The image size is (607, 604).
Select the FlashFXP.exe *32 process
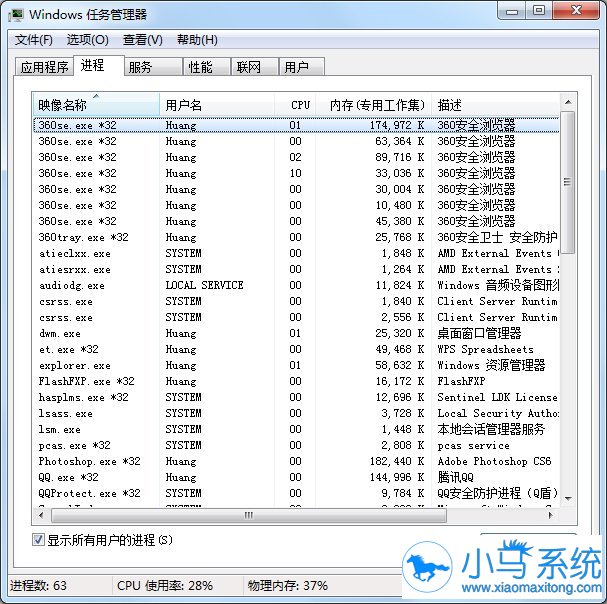point(296,381)
